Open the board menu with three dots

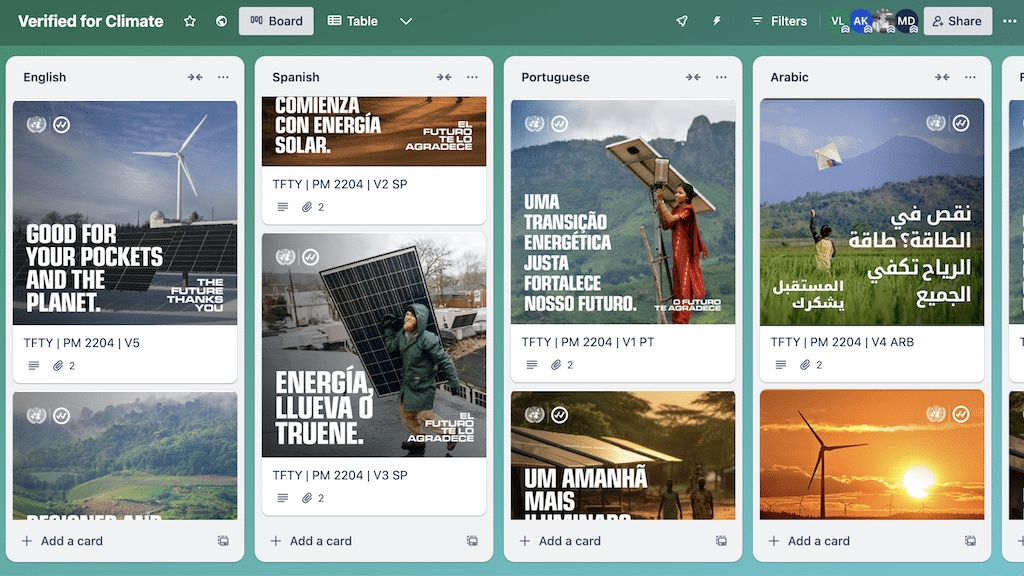click(x=1010, y=21)
